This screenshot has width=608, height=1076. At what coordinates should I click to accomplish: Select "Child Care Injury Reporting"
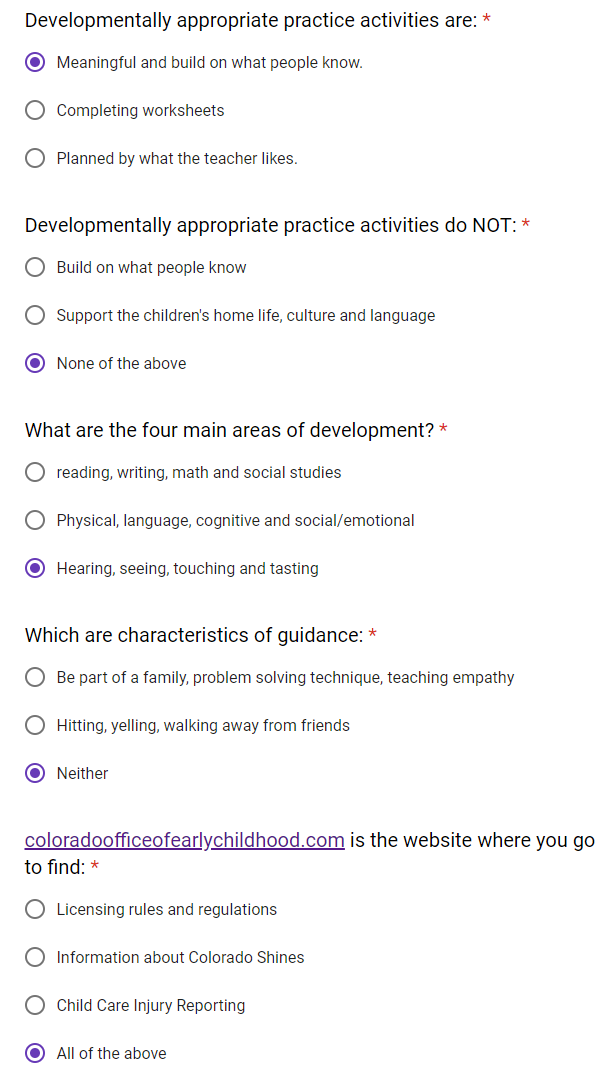pyautogui.click(x=35, y=1005)
